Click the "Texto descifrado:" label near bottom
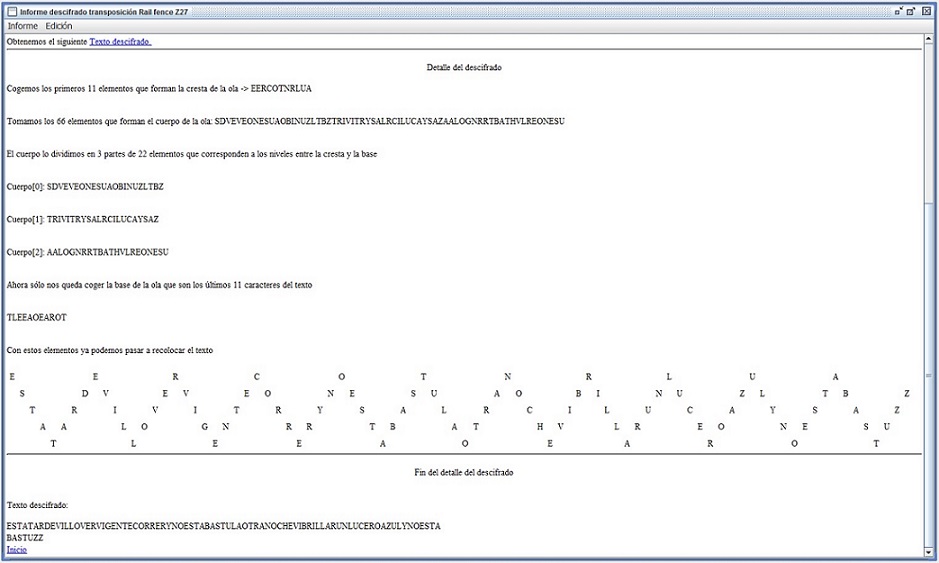Screen dimensions: 939x563 pos(37,506)
